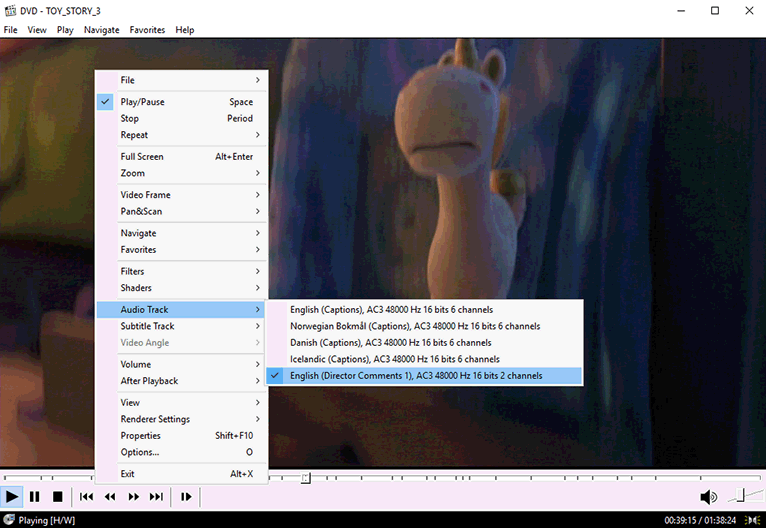Open the Volume submenu
Screen dimensions: 766x528
tap(182, 364)
